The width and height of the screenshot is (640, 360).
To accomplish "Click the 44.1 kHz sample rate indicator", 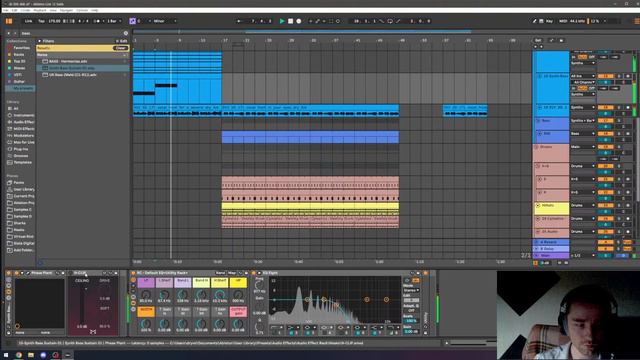I will click(x=577, y=21).
